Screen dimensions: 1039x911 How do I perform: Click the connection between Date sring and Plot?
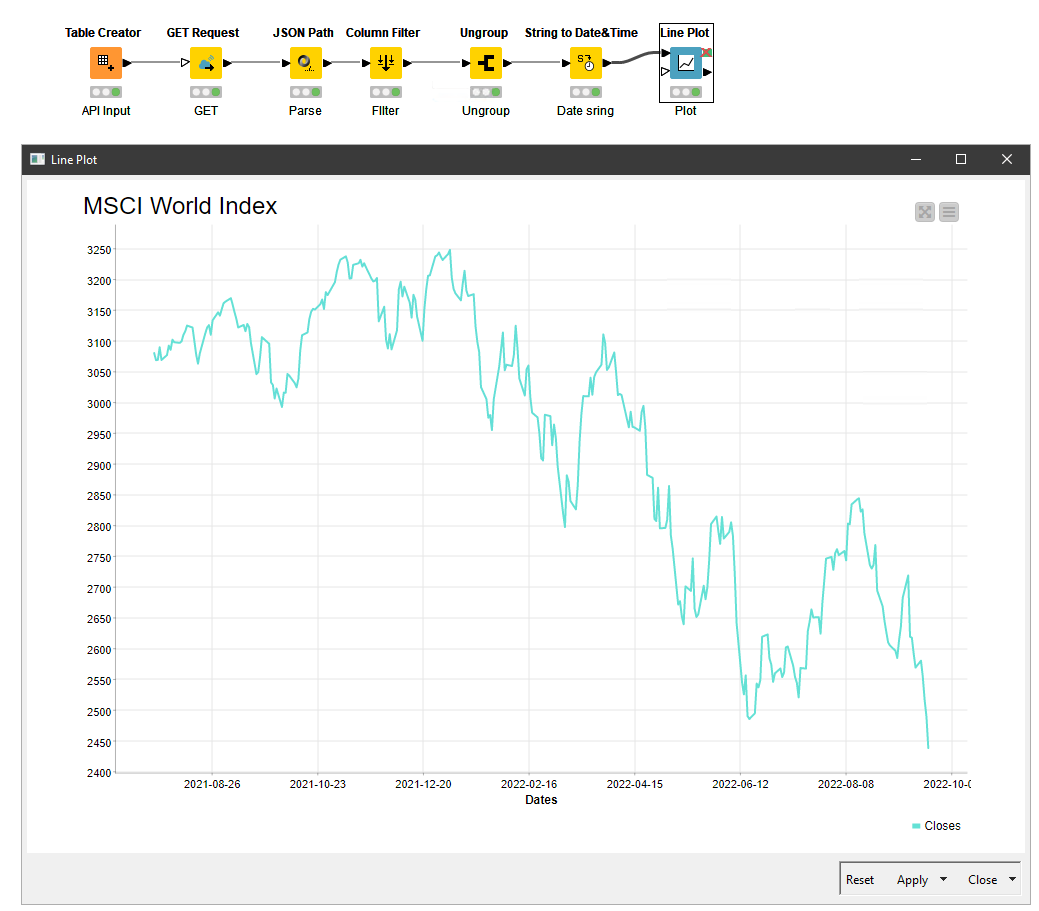coord(636,57)
